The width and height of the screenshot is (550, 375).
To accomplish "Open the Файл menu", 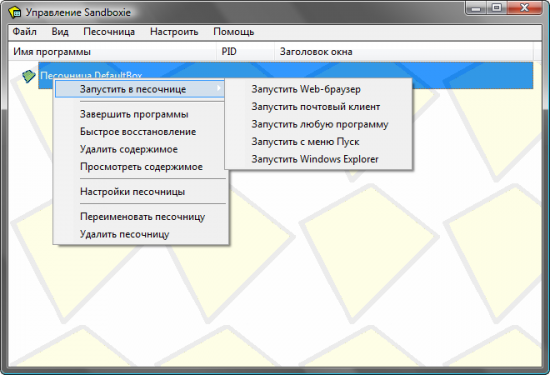I will click(25, 32).
